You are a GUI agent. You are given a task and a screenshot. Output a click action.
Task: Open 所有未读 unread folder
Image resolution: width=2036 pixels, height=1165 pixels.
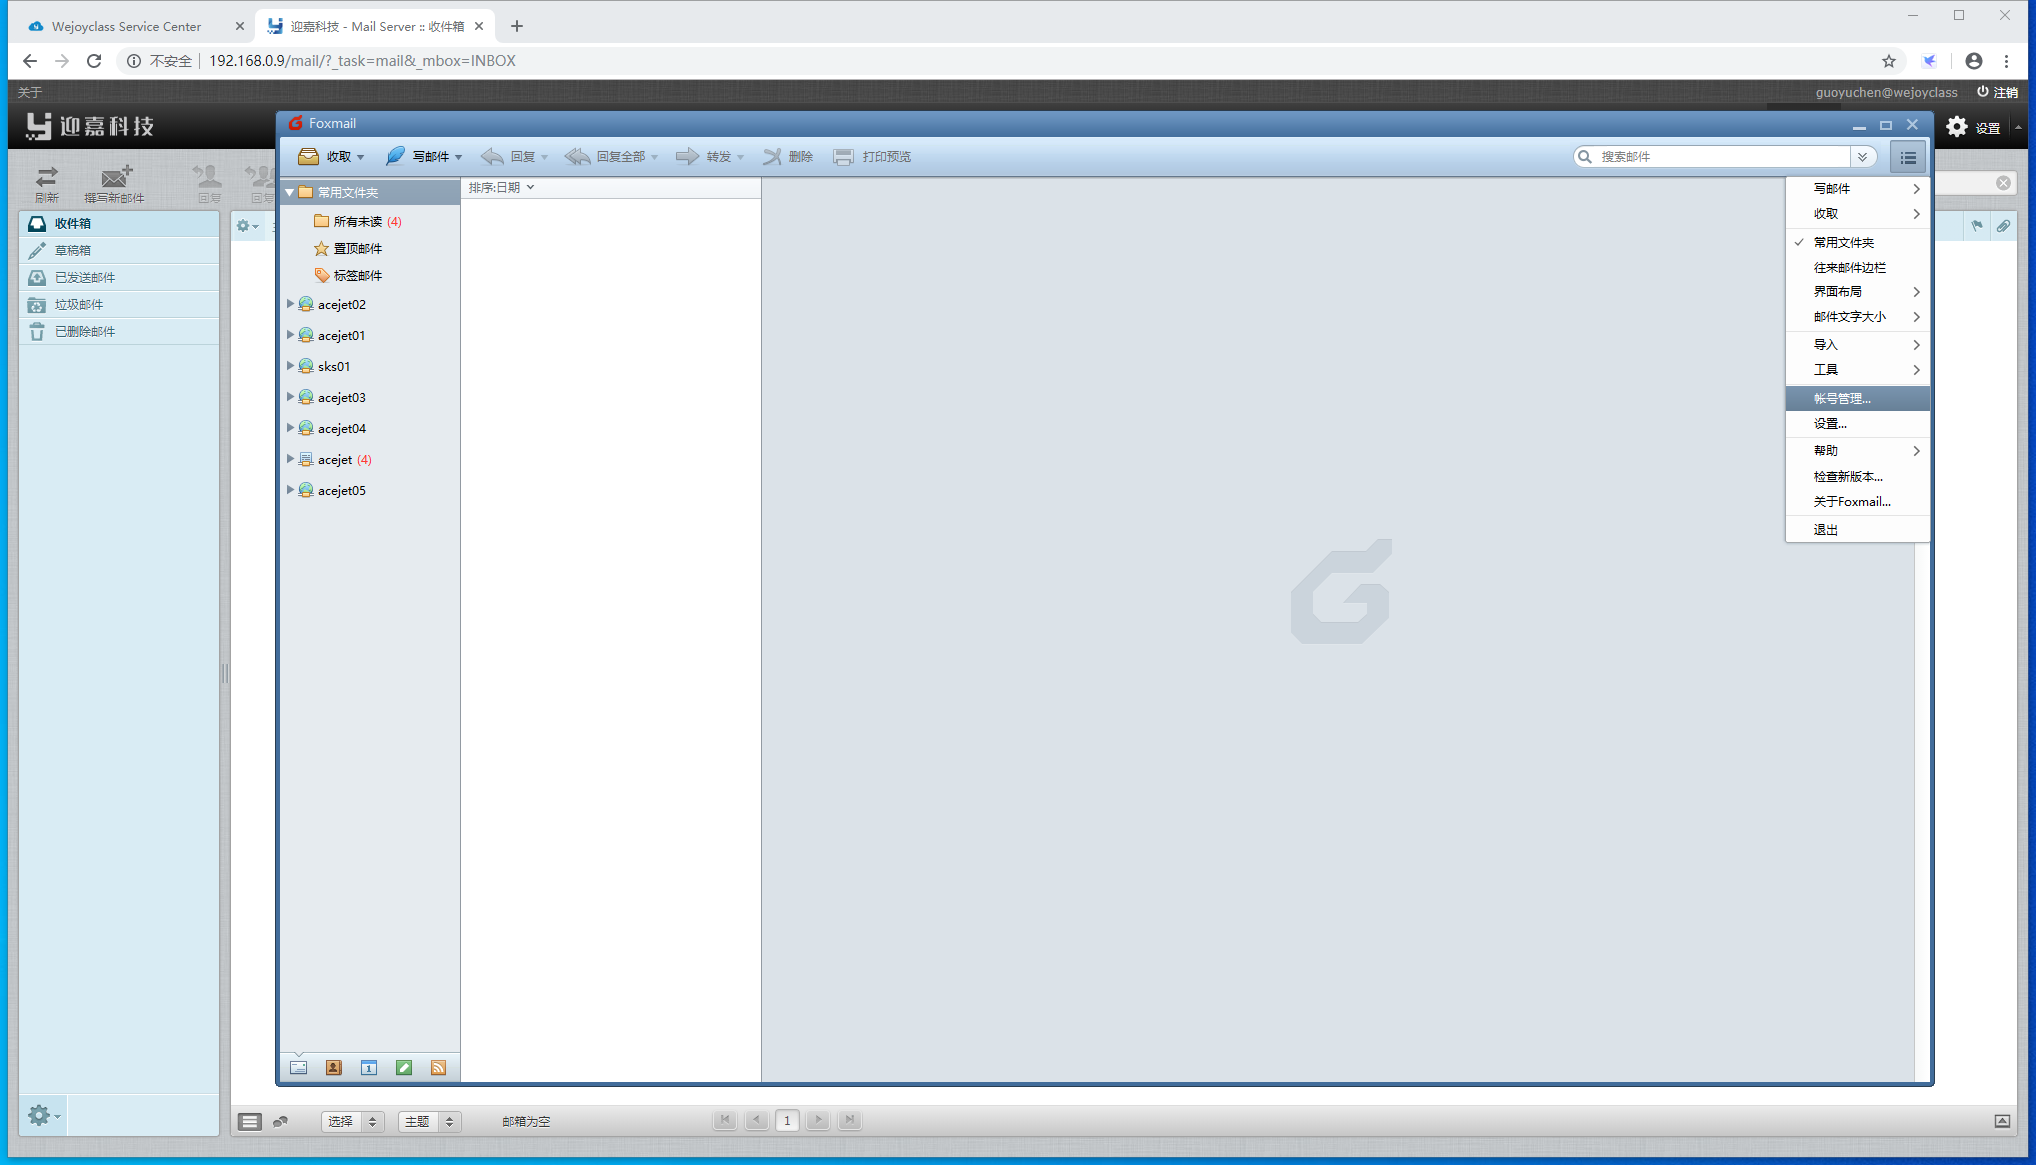point(357,221)
